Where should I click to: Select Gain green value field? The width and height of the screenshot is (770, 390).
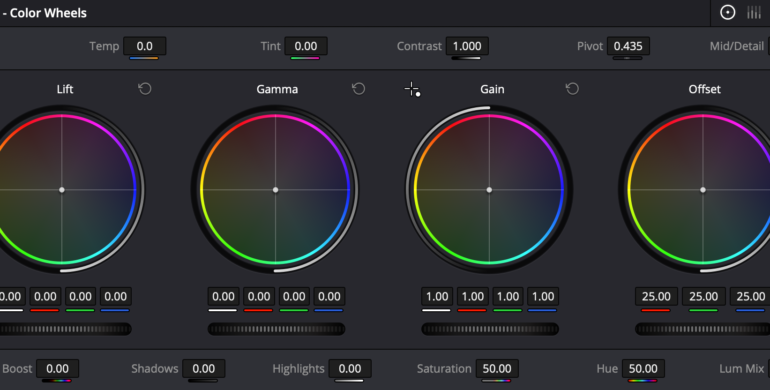point(508,297)
